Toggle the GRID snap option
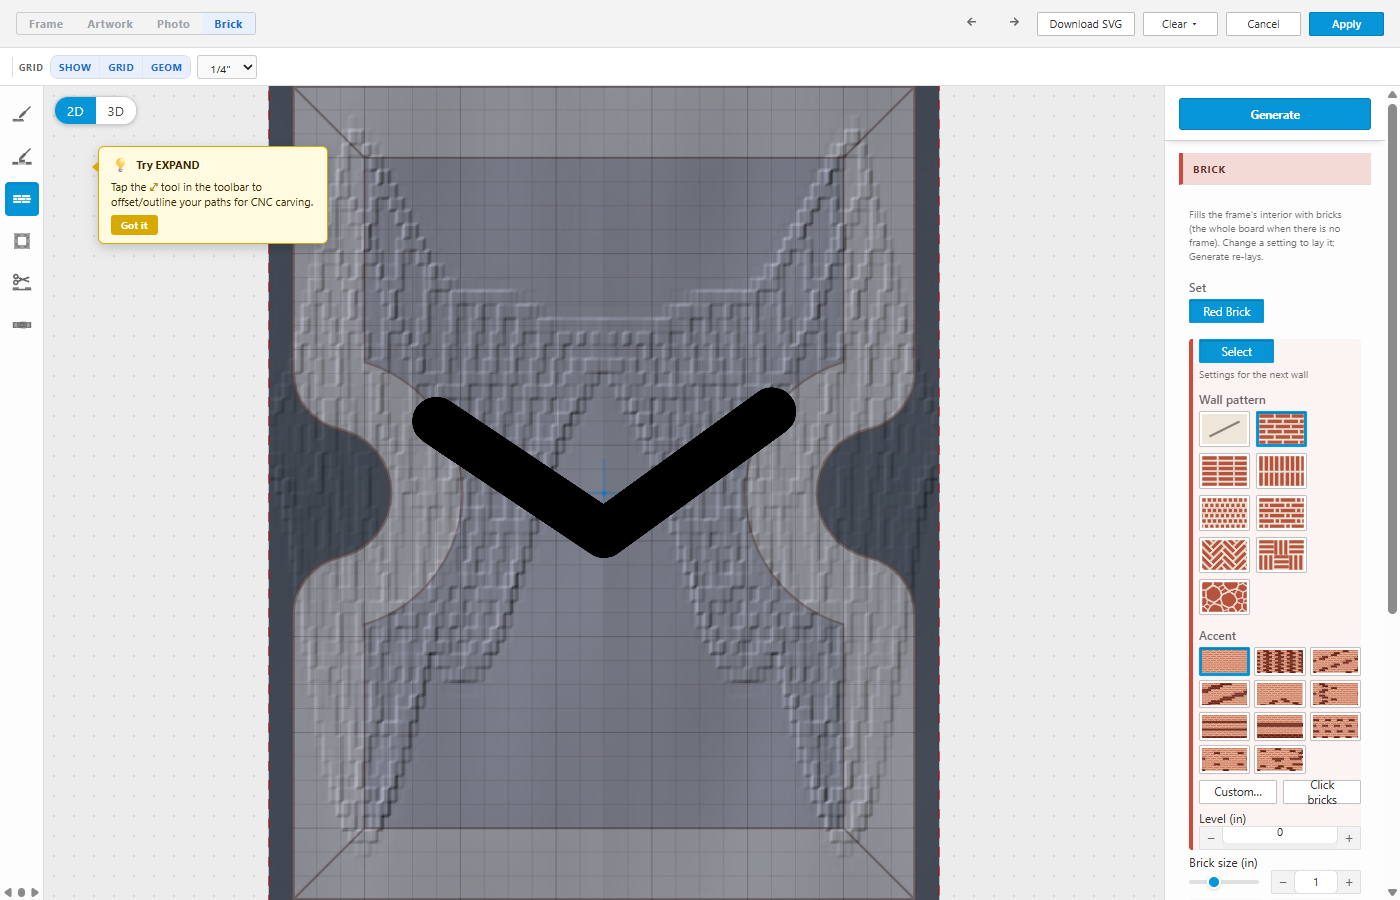1400x900 pixels. pos(121,68)
